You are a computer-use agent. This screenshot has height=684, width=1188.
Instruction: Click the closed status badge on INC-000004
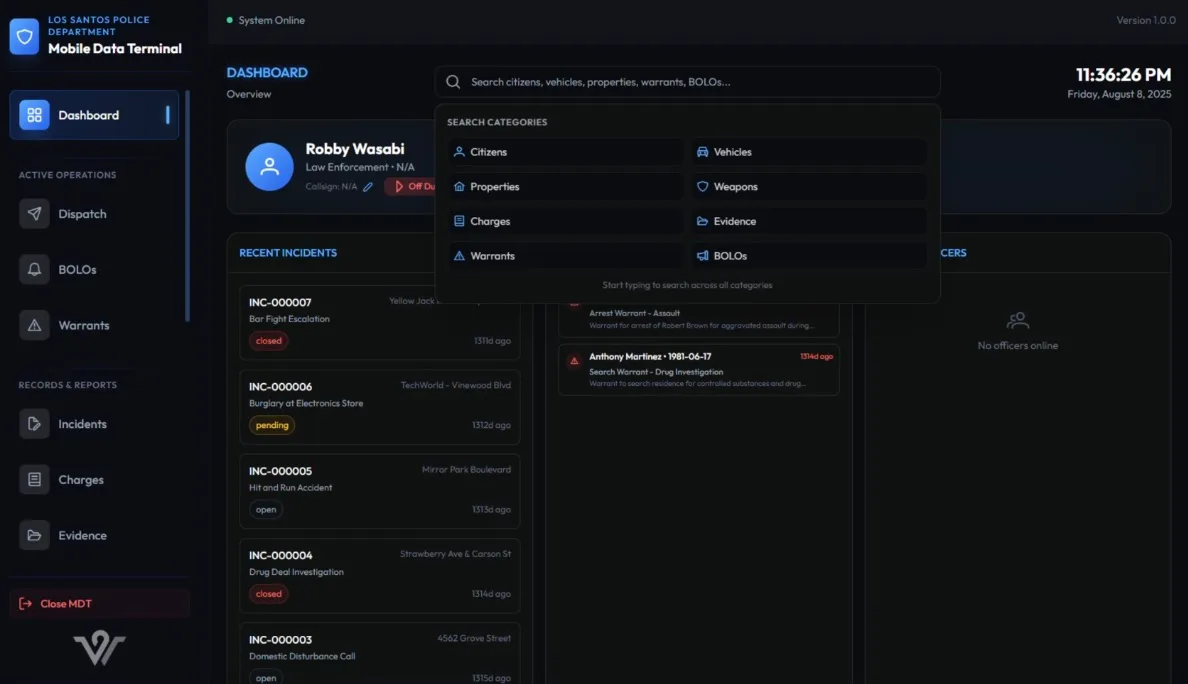(268, 594)
